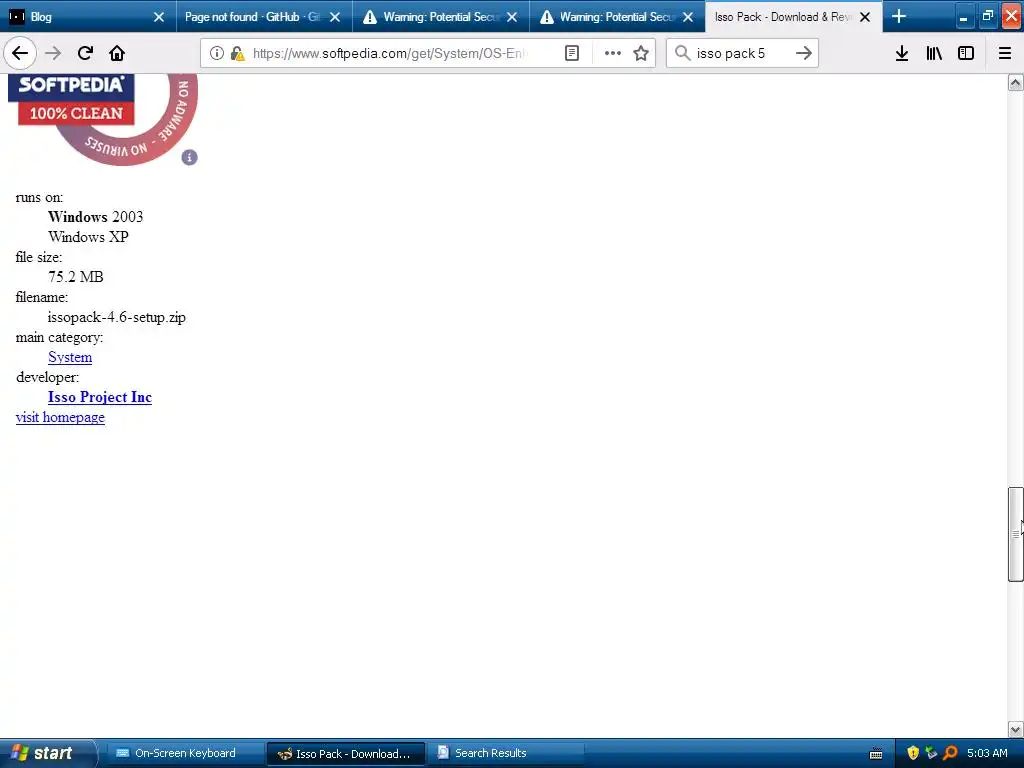Open Search Results from taskbar
Image resolution: width=1024 pixels, height=768 pixels.
(506, 753)
